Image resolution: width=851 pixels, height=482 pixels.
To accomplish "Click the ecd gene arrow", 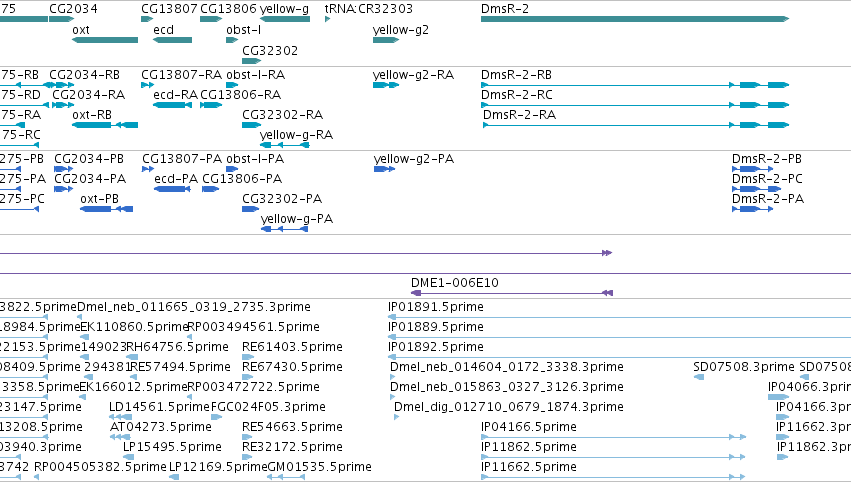I will point(172,40).
